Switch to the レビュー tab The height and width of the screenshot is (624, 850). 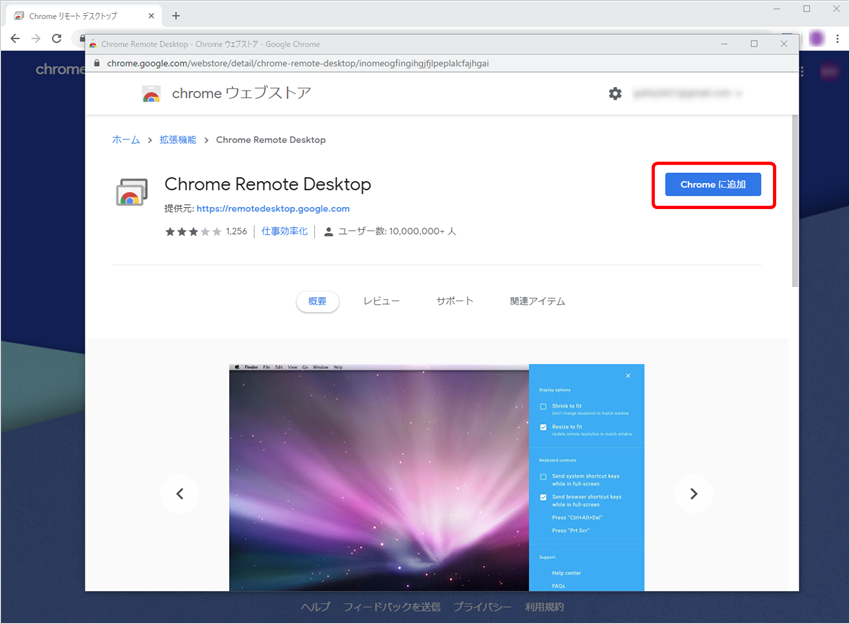point(381,301)
